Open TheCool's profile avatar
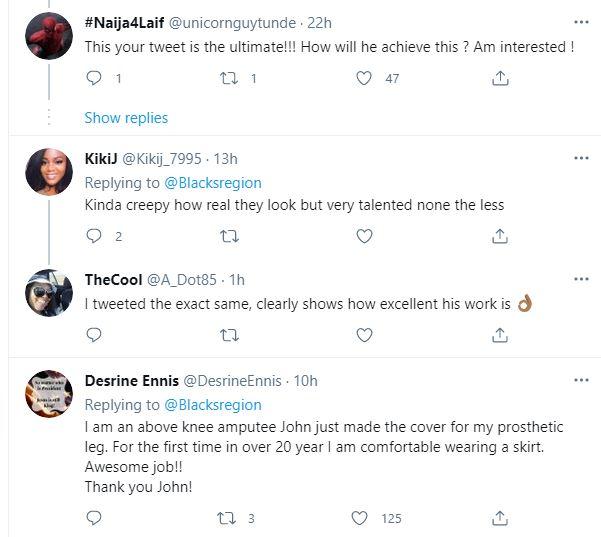The width and height of the screenshot is (601, 537). click(x=48, y=292)
